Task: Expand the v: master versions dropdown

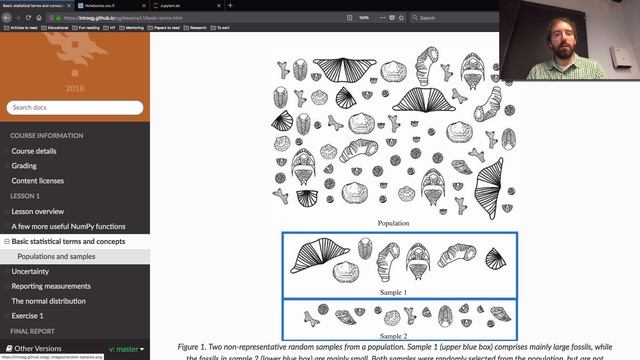Action: coord(127,349)
